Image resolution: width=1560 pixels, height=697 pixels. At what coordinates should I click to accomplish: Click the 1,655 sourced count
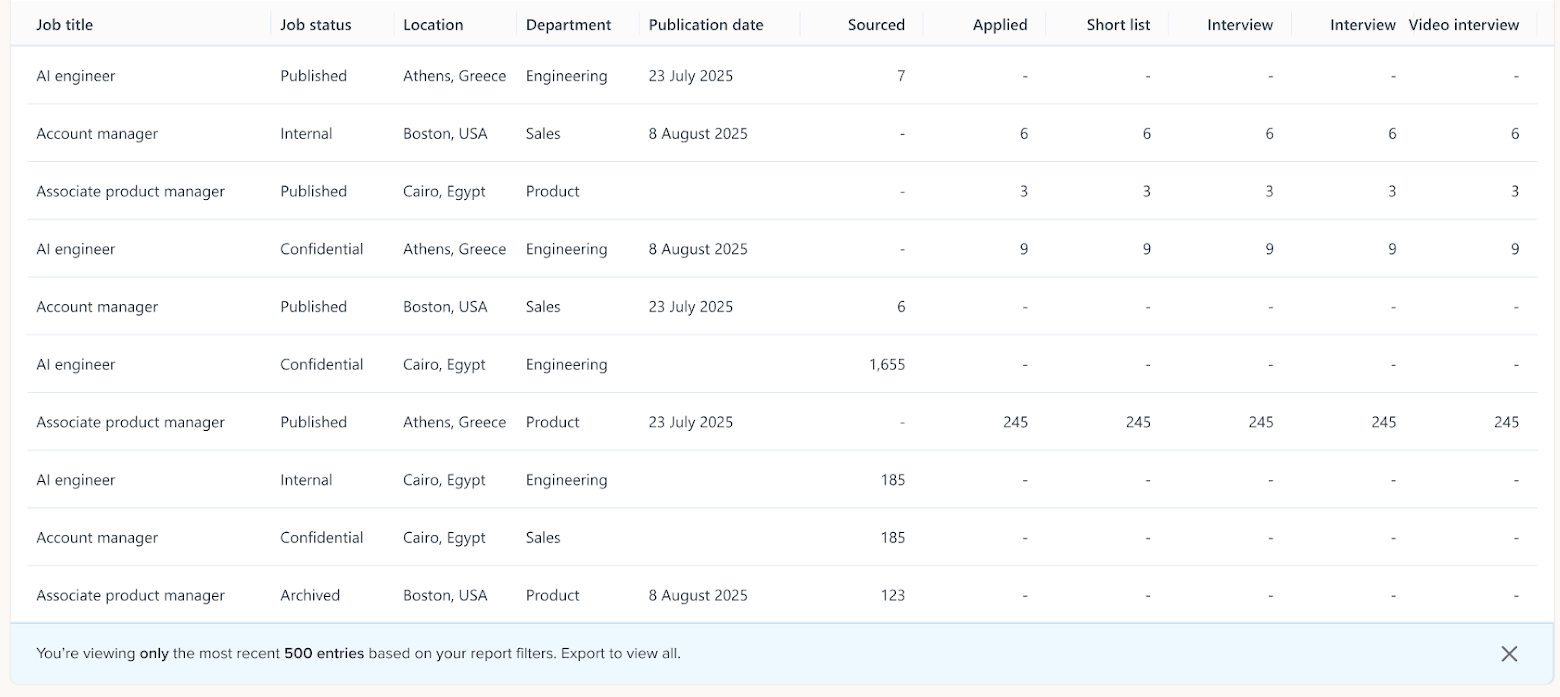pyautogui.click(x=887, y=365)
